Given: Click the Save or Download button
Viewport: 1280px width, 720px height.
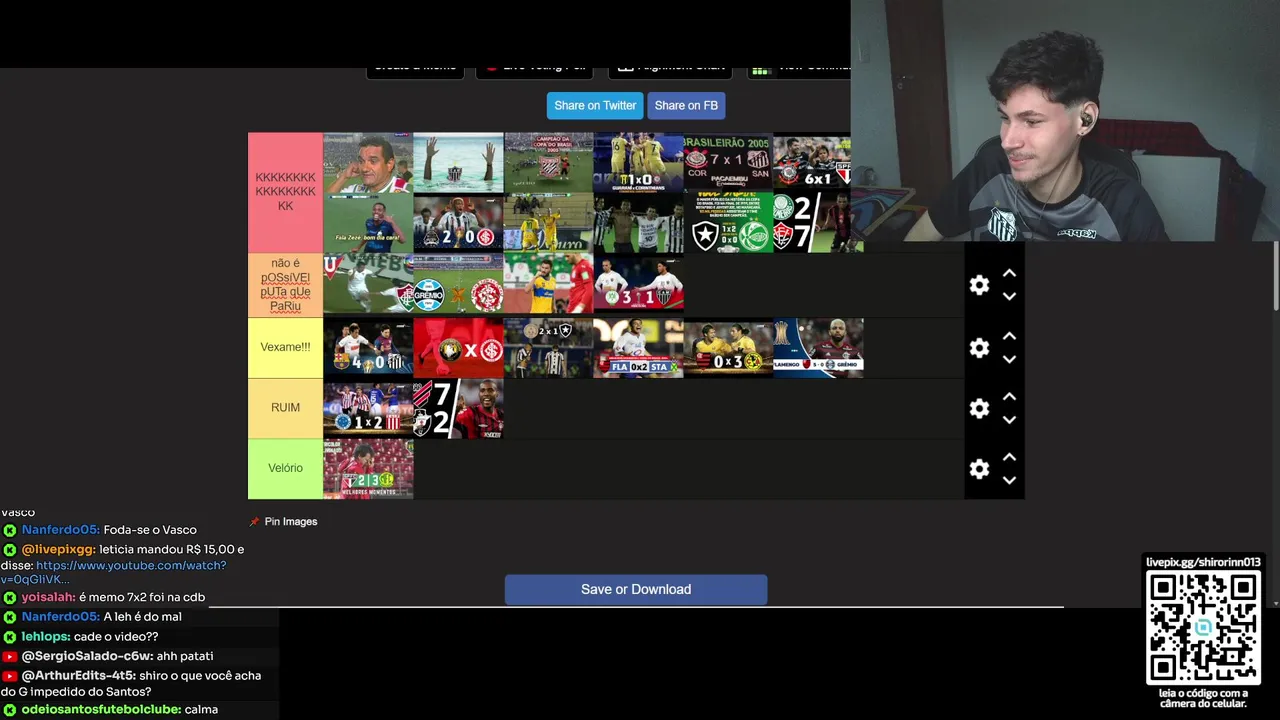Looking at the screenshot, I should [636, 589].
